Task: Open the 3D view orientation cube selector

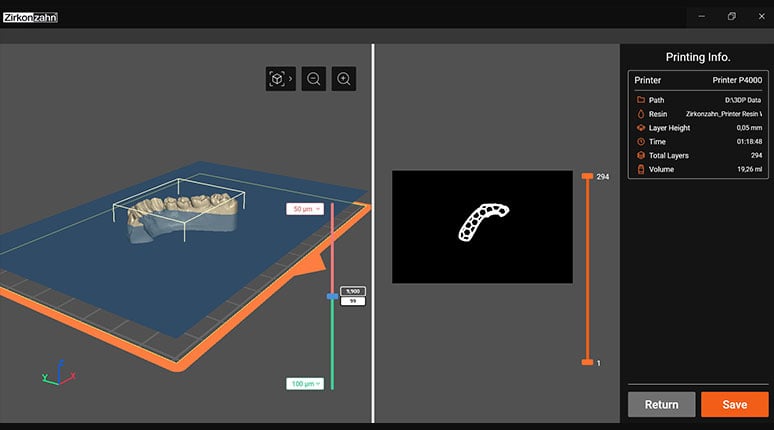Action: pos(280,78)
